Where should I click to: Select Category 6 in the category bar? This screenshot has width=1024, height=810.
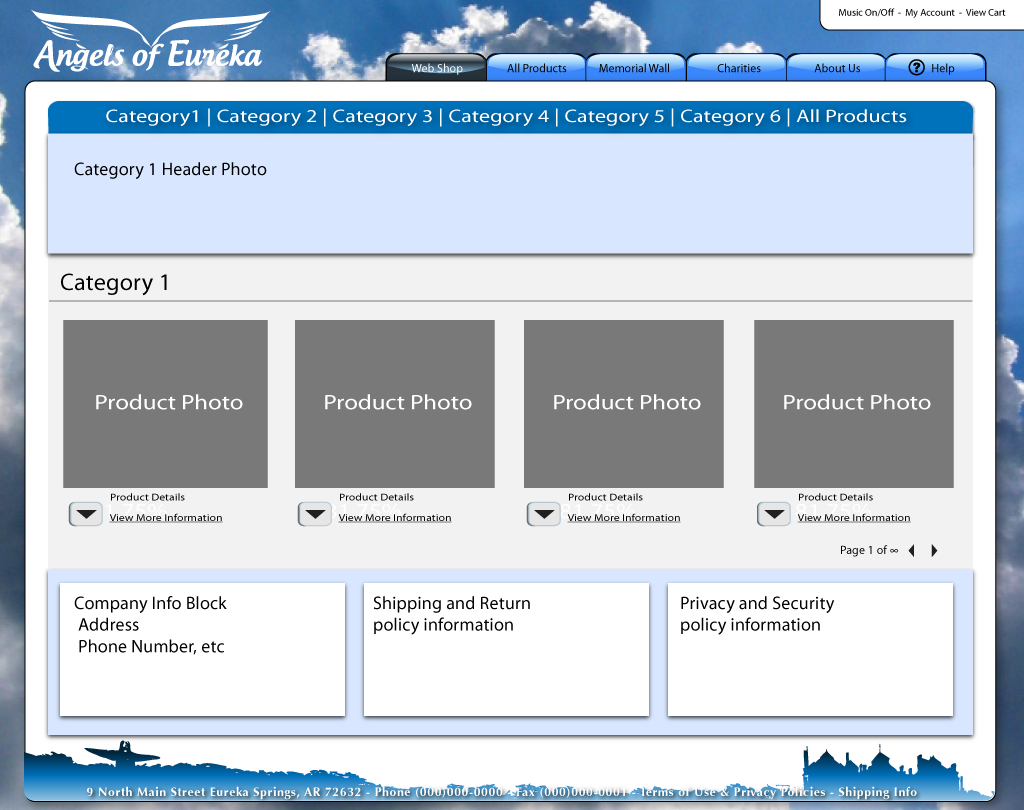tap(730, 116)
